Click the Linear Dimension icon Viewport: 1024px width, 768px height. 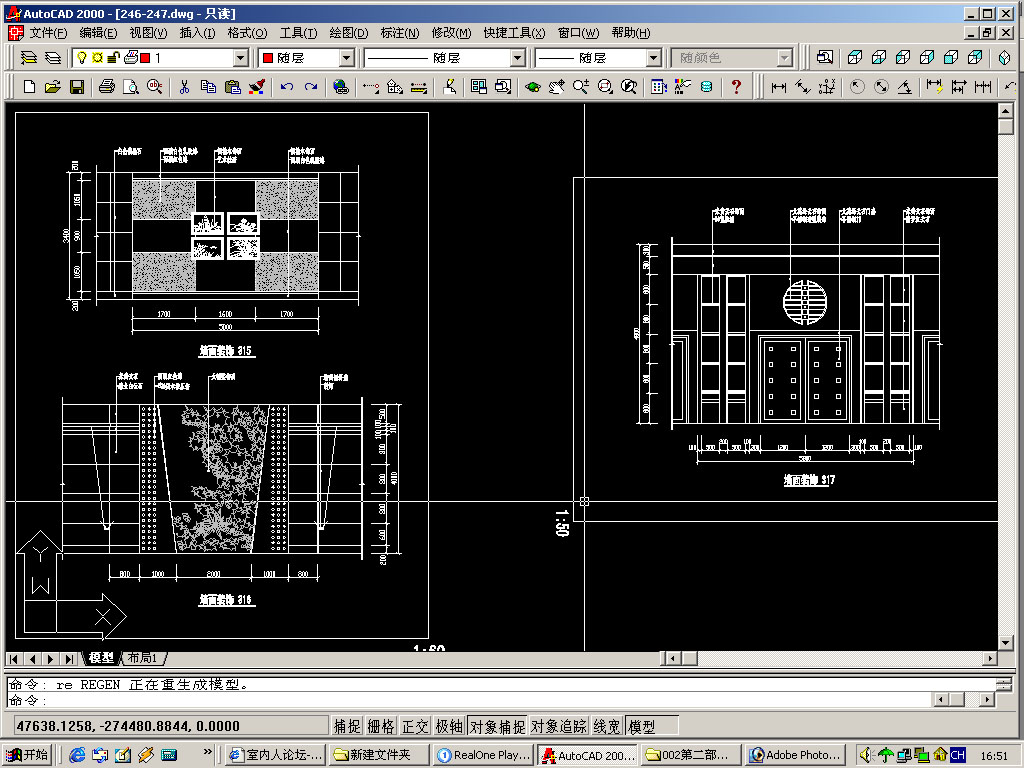point(778,86)
